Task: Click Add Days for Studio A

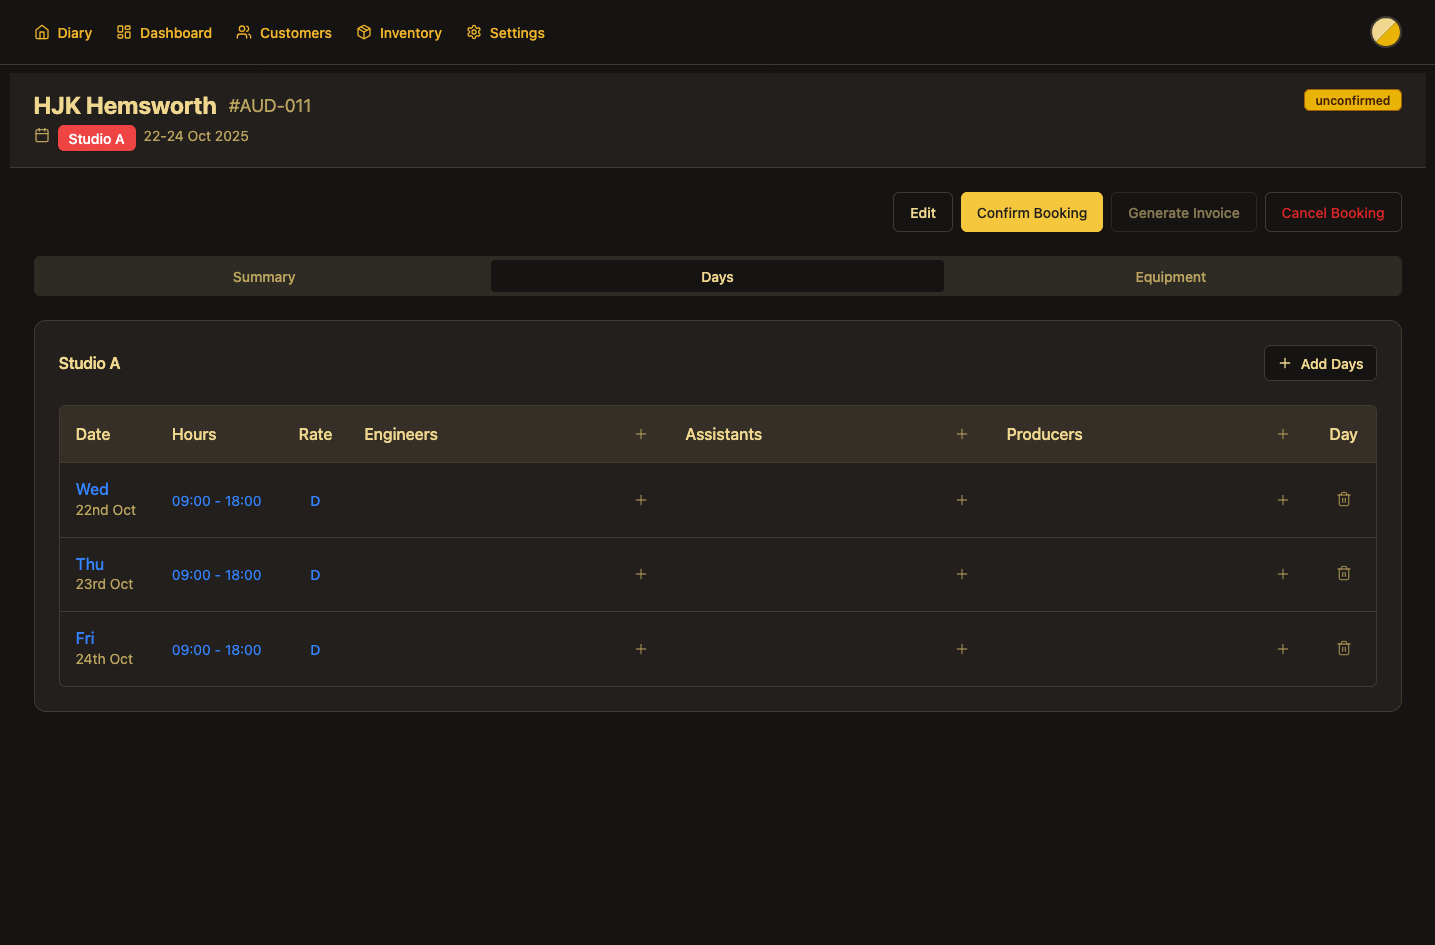Action: (1320, 363)
